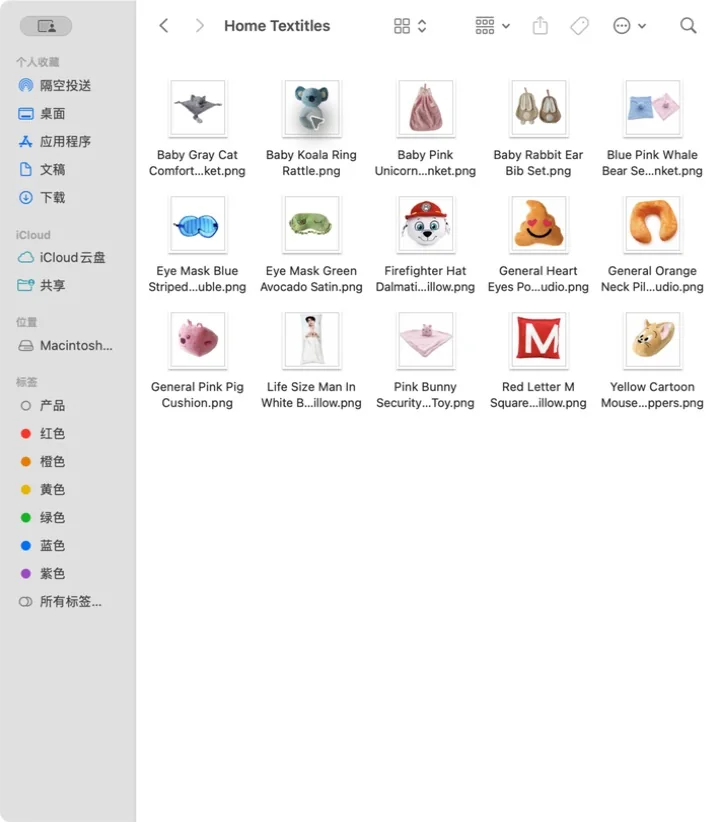Select the 产品 tag in sidebar
The width and height of the screenshot is (716, 822).
[42, 406]
